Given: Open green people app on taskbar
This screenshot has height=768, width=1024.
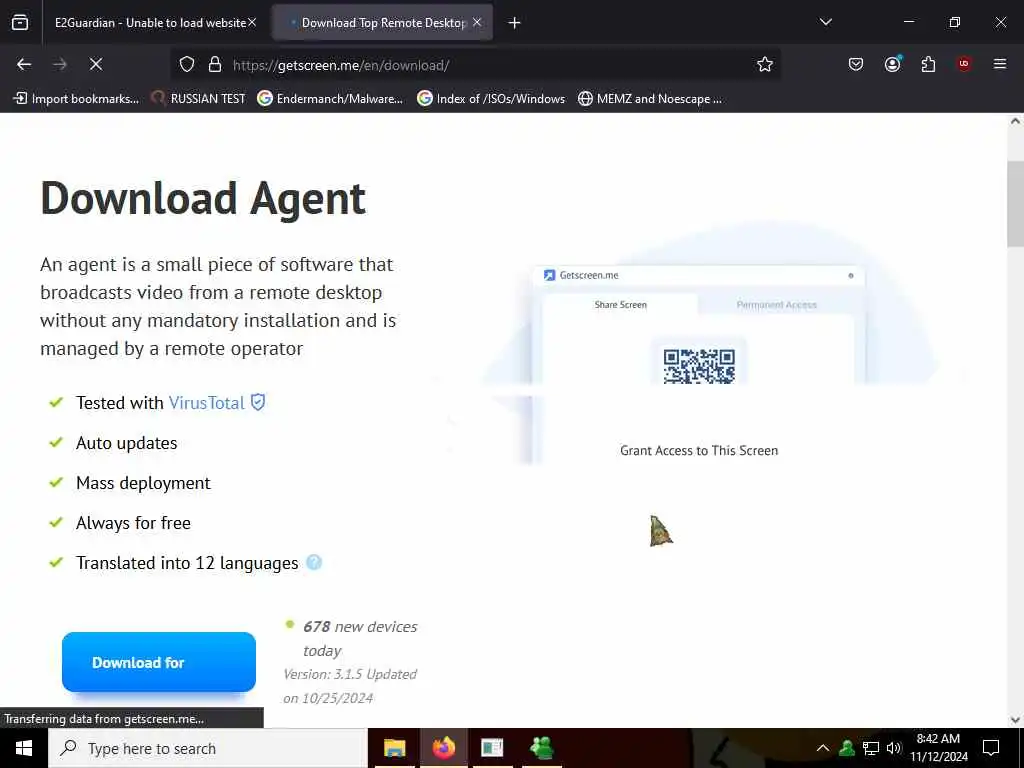Looking at the screenshot, I should tap(542, 748).
